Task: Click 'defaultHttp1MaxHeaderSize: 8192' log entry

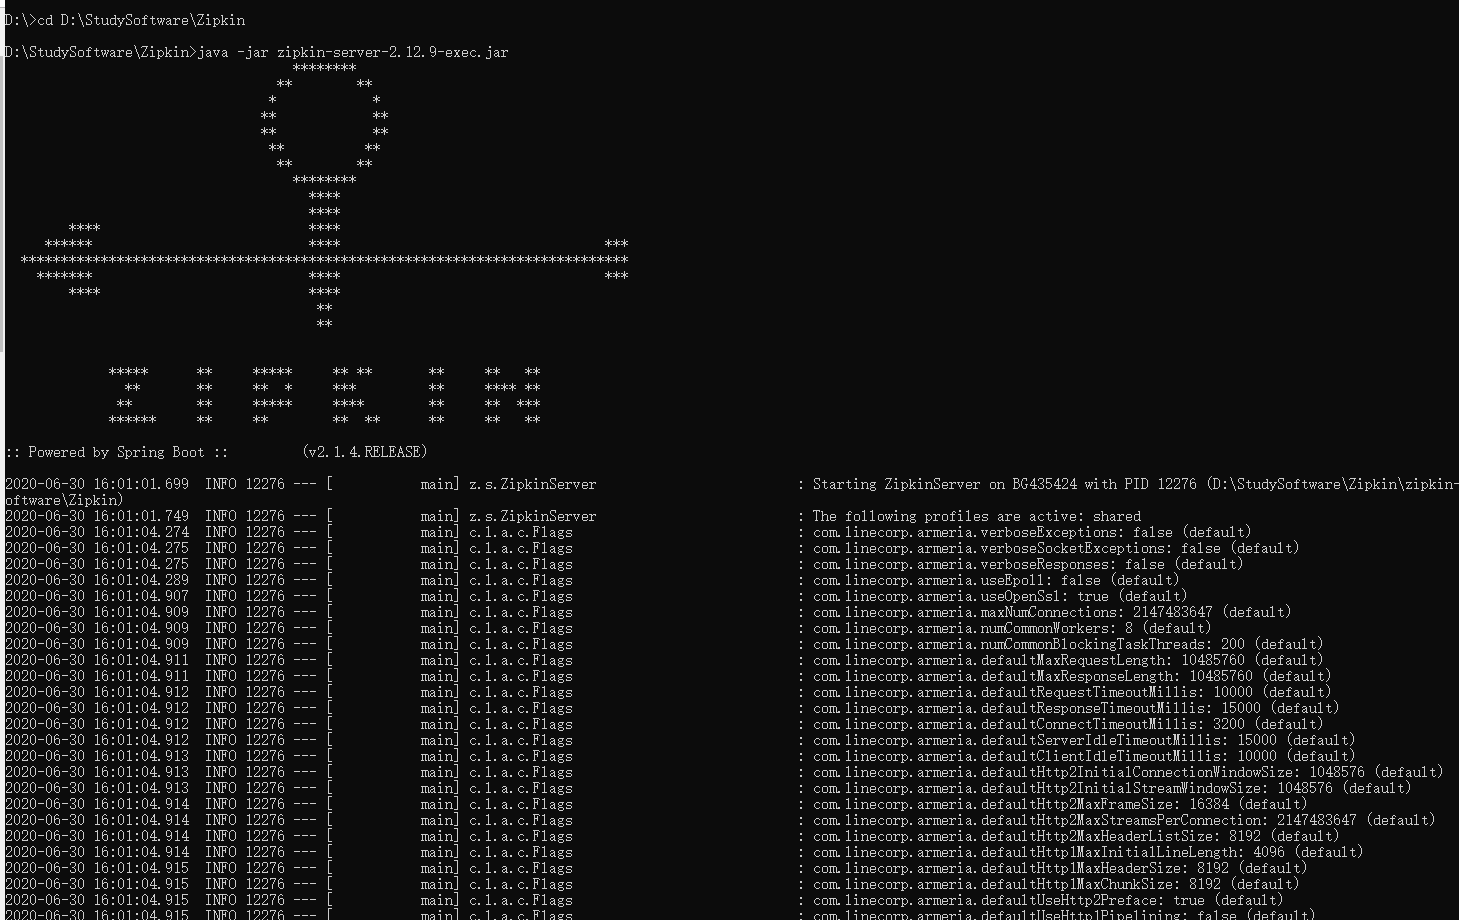Action: click(x=1105, y=868)
